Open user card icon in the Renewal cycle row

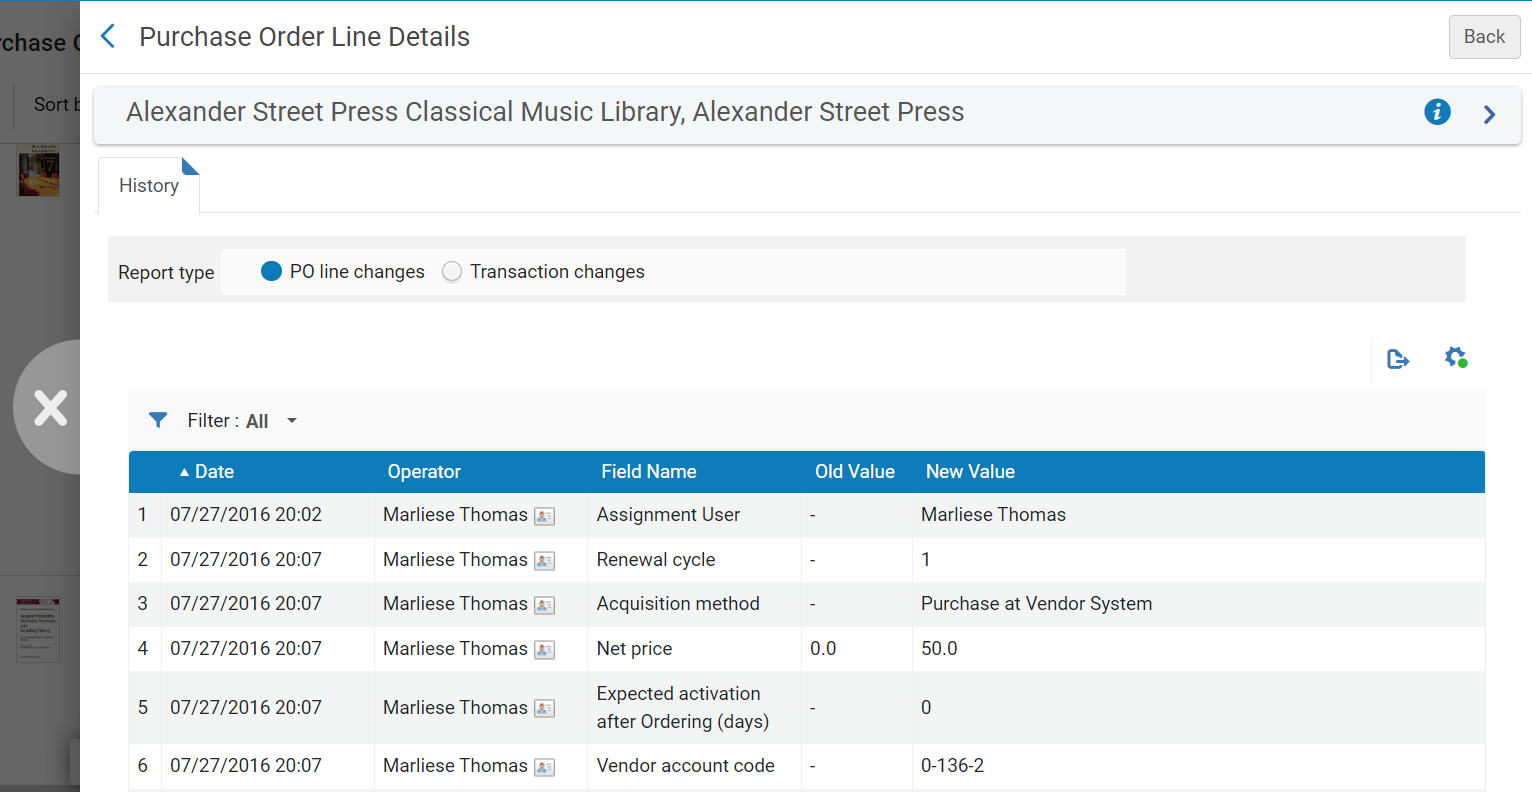pyautogui.click(x=544, y=561)
